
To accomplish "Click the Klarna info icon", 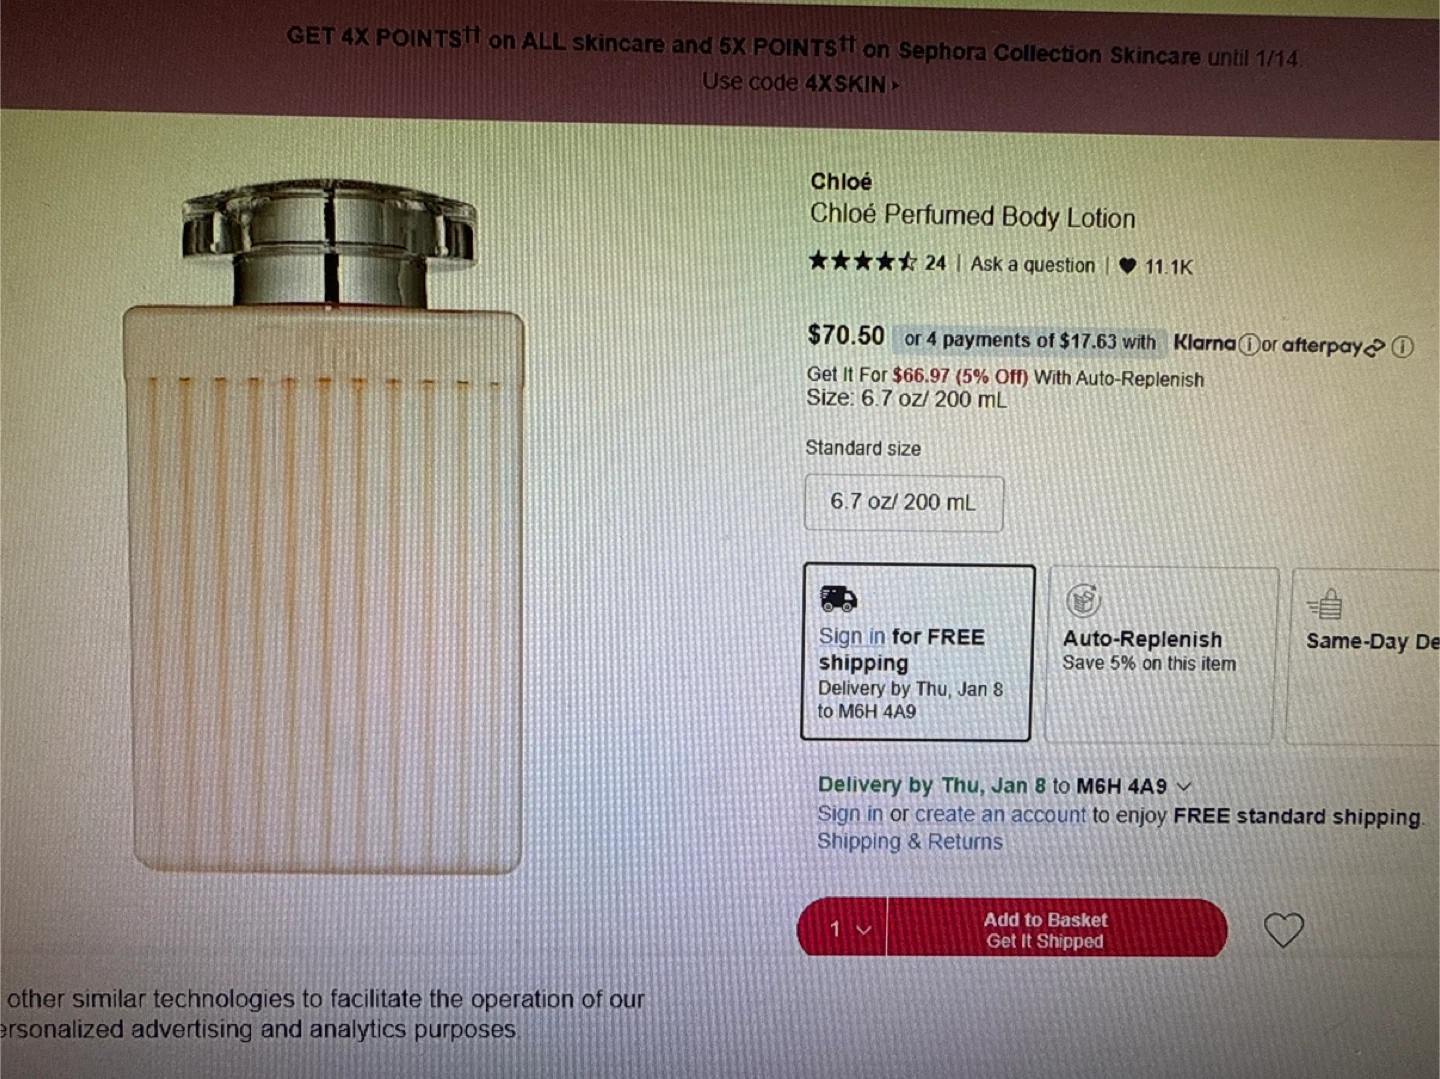I will point(1249,345).
